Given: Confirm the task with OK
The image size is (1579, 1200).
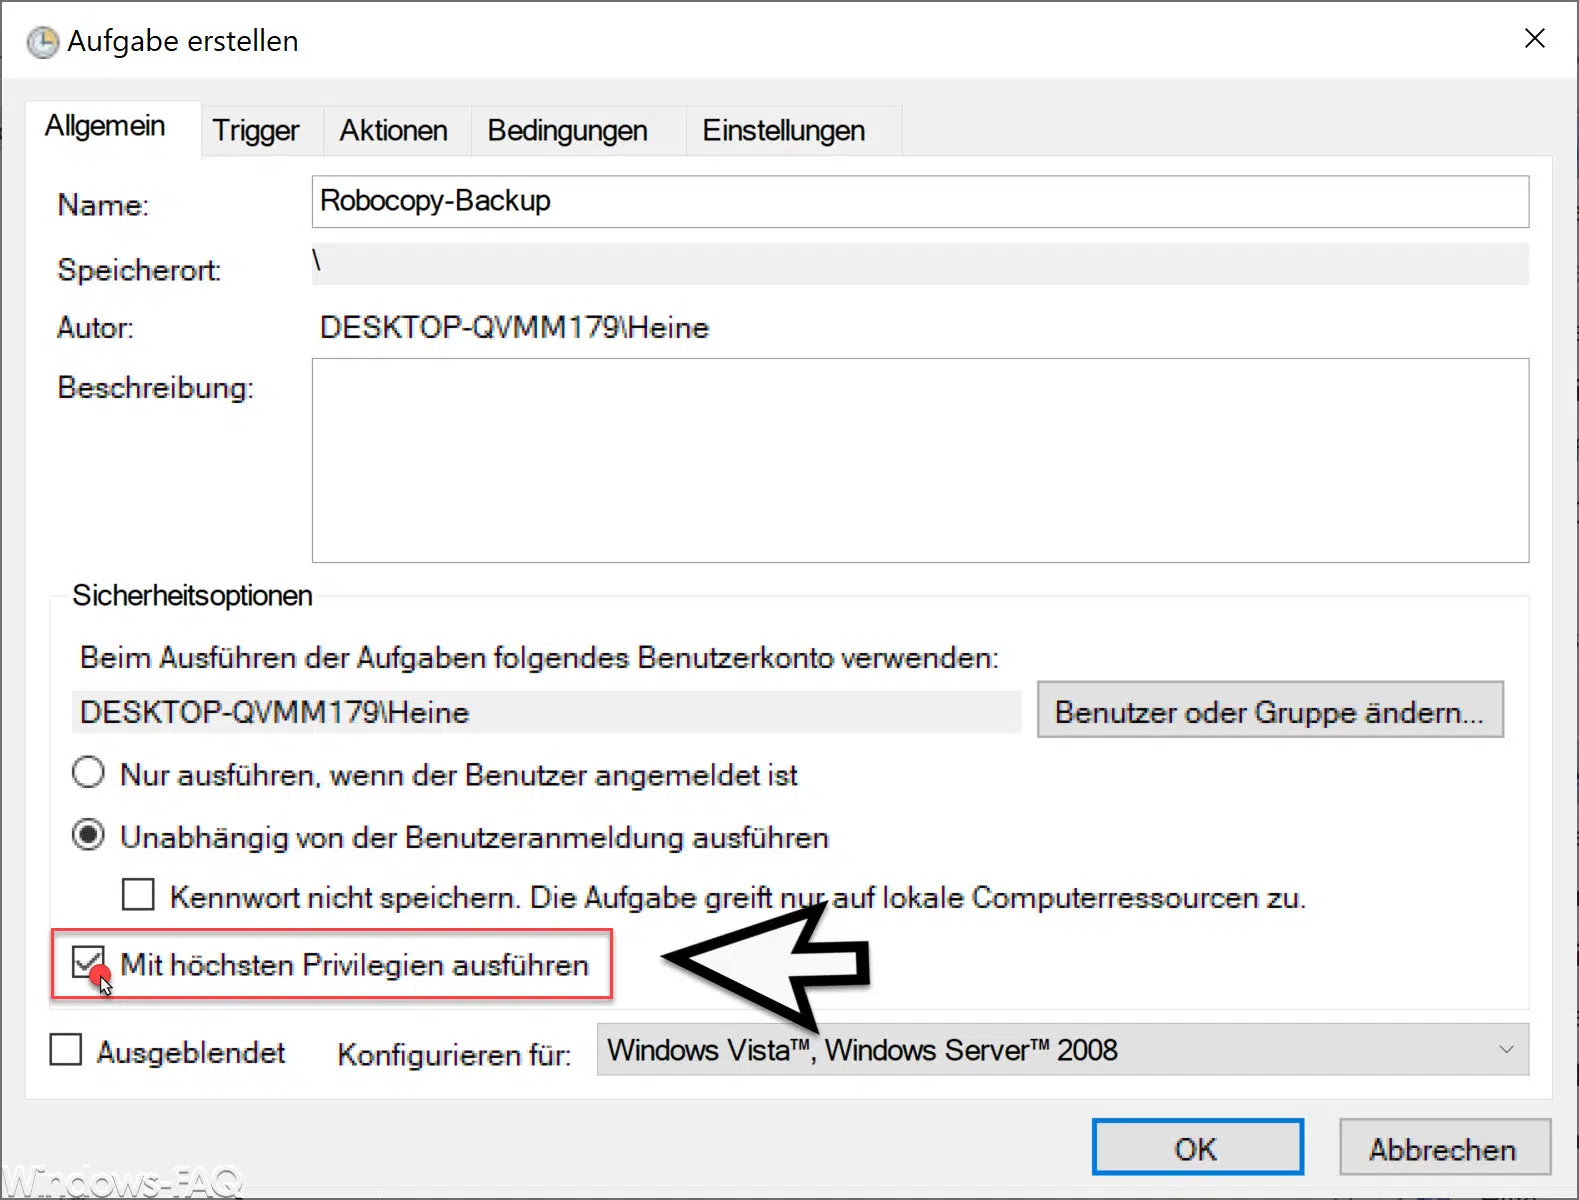Looking at the screenshot, I should click(1197, 1148).
